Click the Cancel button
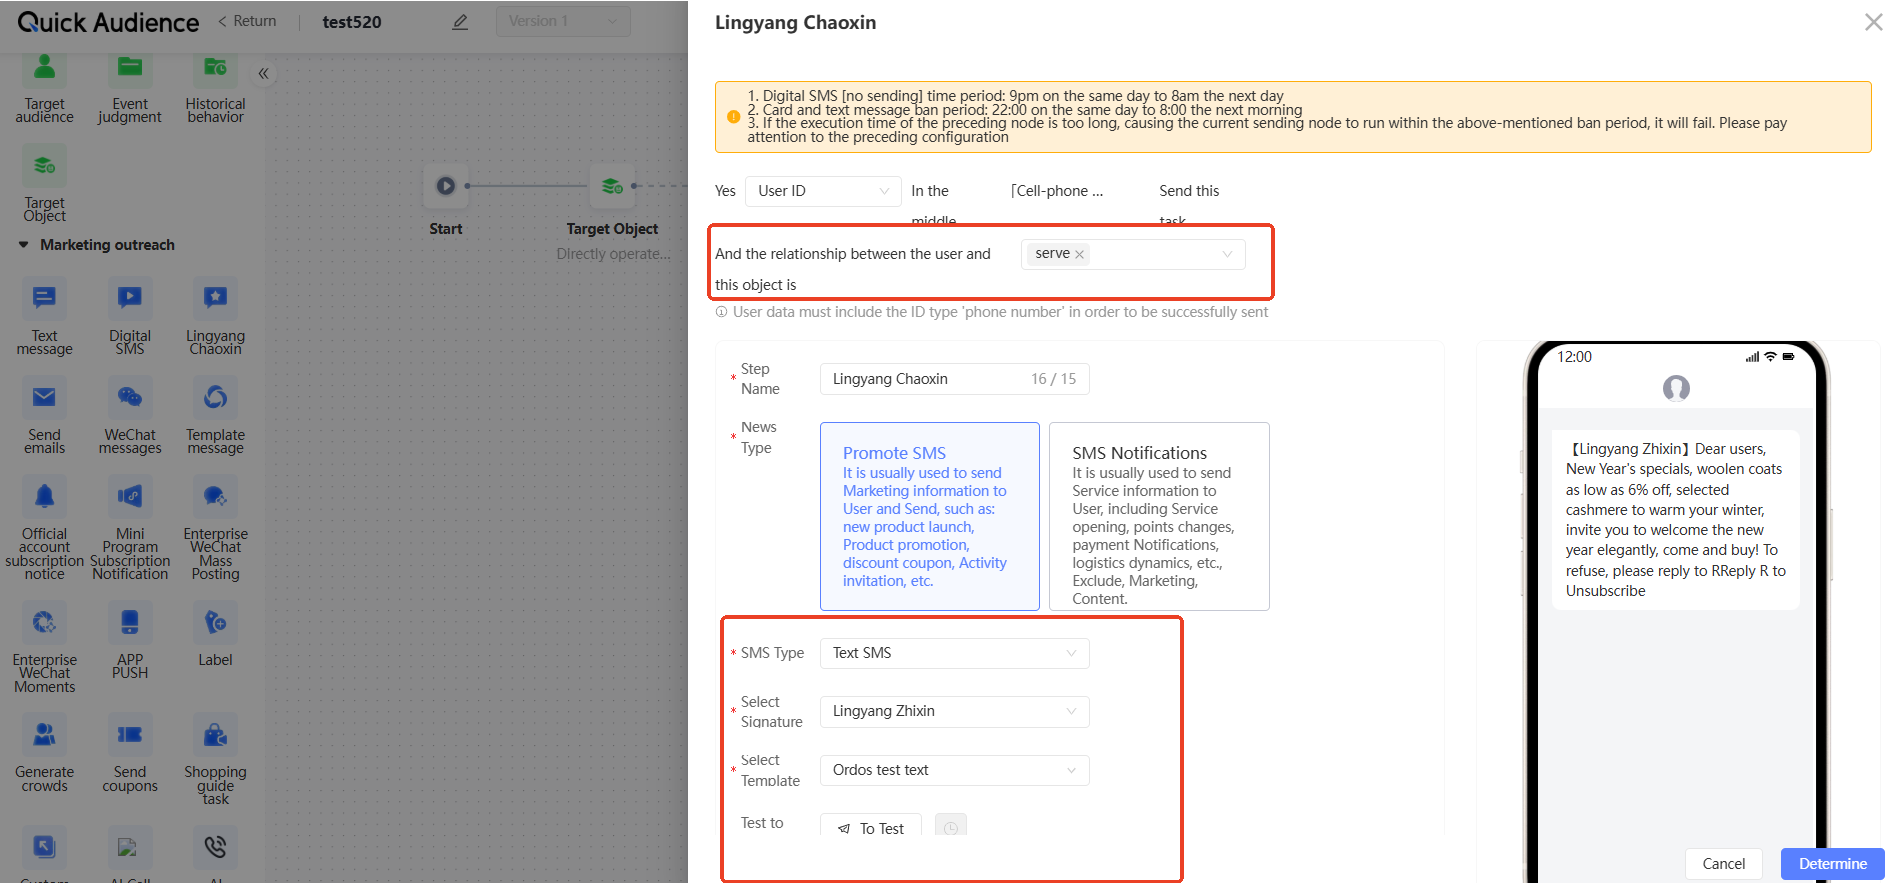The height and width of the screenshot is (884, 1902). [x=1724, y=864]
